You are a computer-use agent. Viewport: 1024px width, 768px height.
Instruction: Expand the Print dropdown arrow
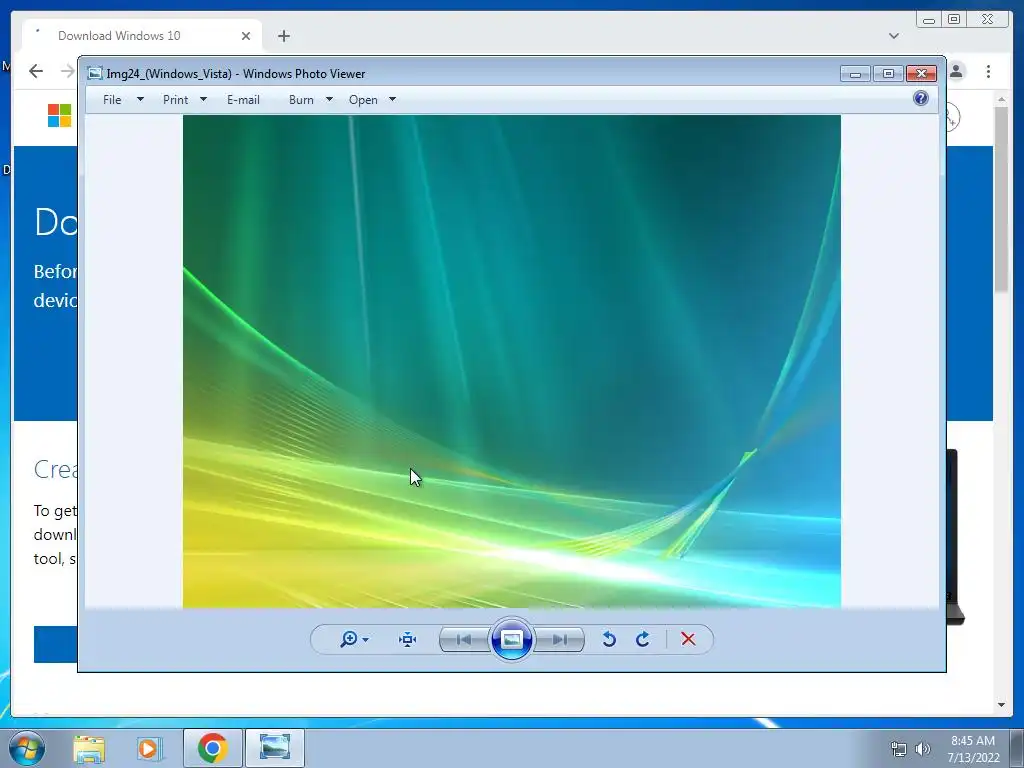[x=203, y=99]
